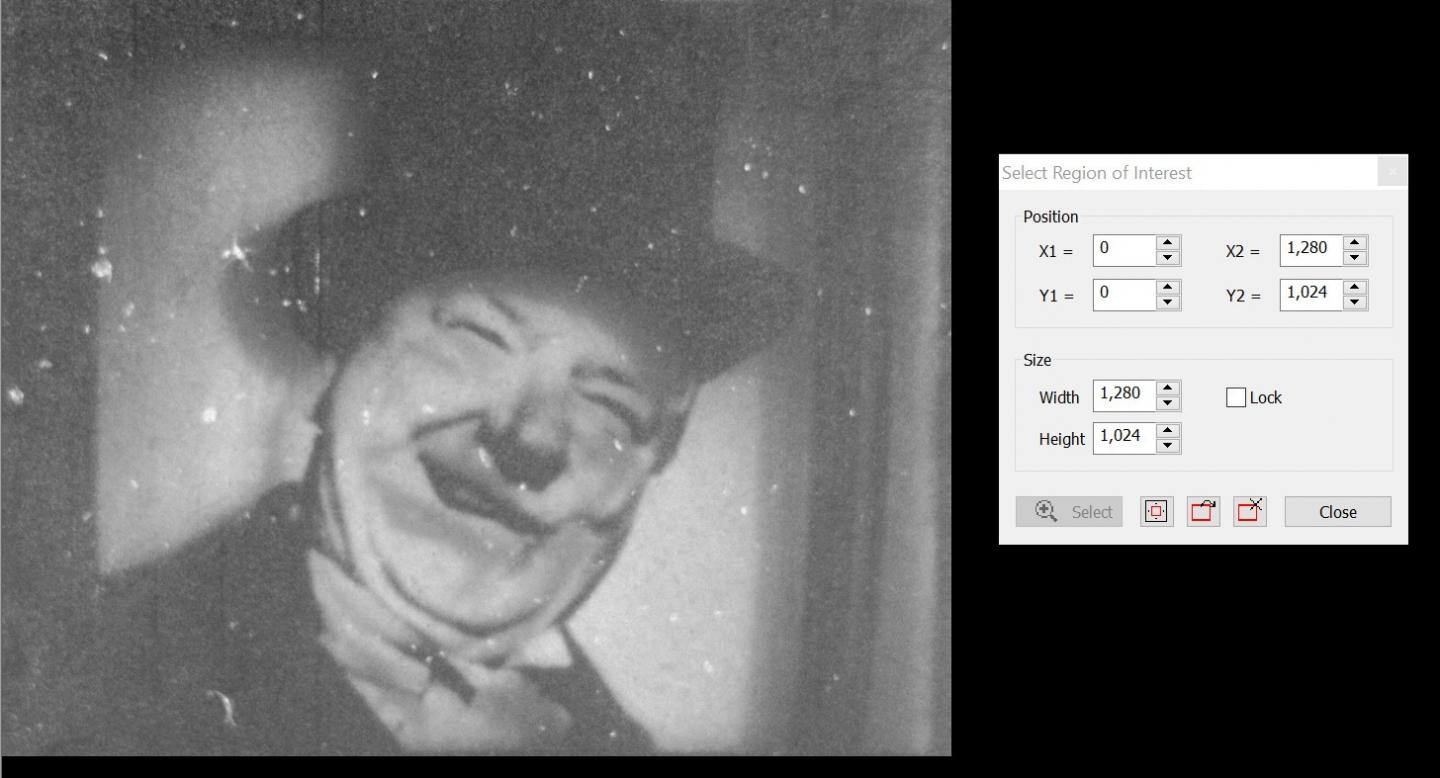The height and width of the screenshot is (778, 1440).
Task: Click the 'Size' group label
Action: (x=1037, y=360)
